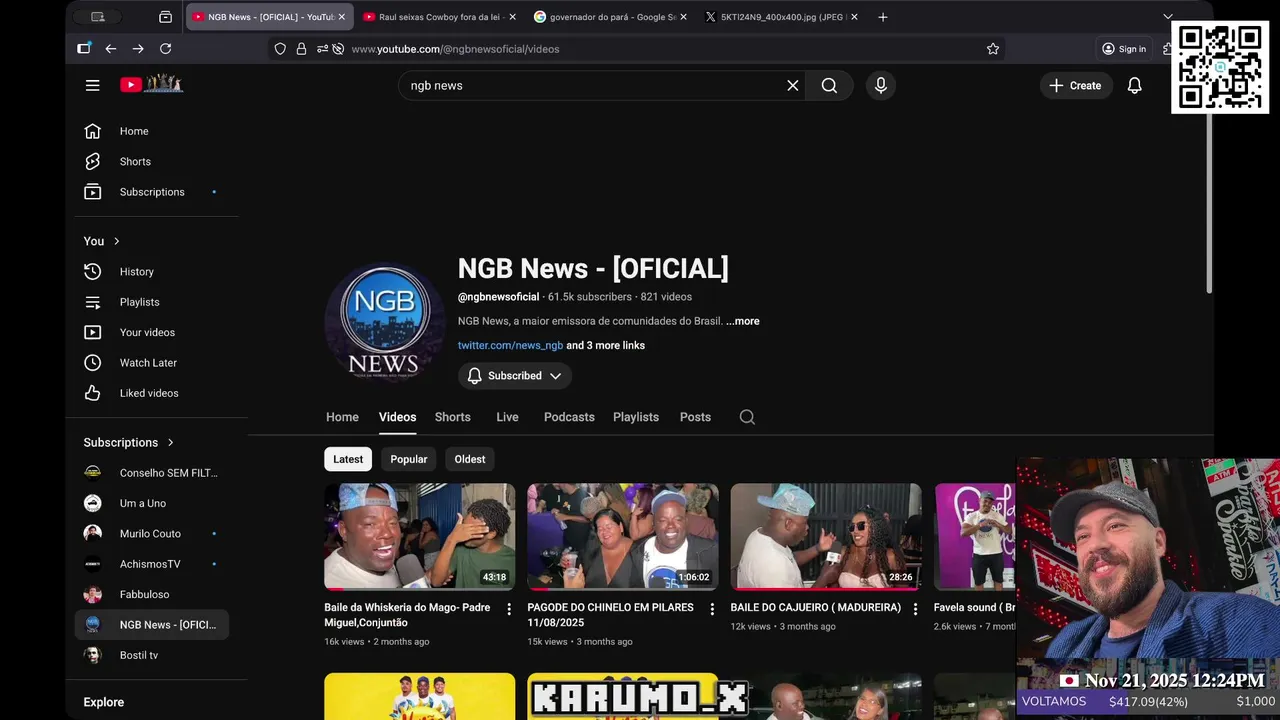Switch to the channel Live tab
The image size is (1280, 720).
pos(507,417)
